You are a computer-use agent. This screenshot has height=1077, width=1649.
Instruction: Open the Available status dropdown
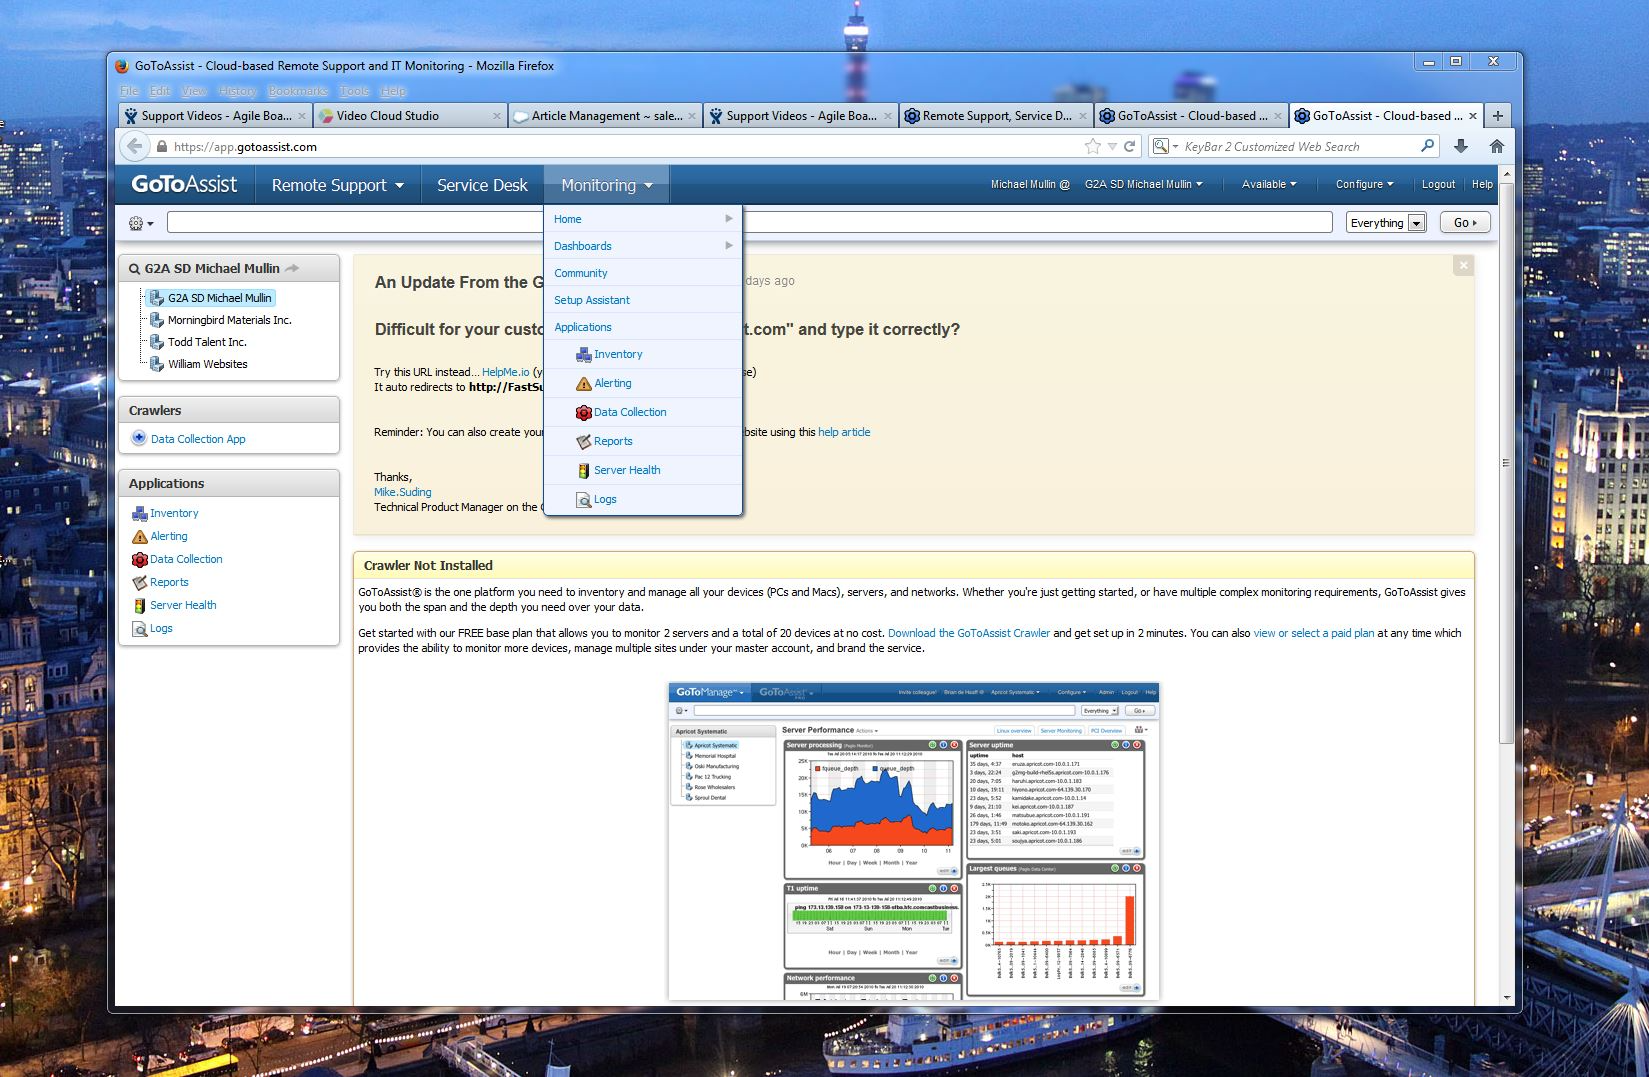[1269, 184]
